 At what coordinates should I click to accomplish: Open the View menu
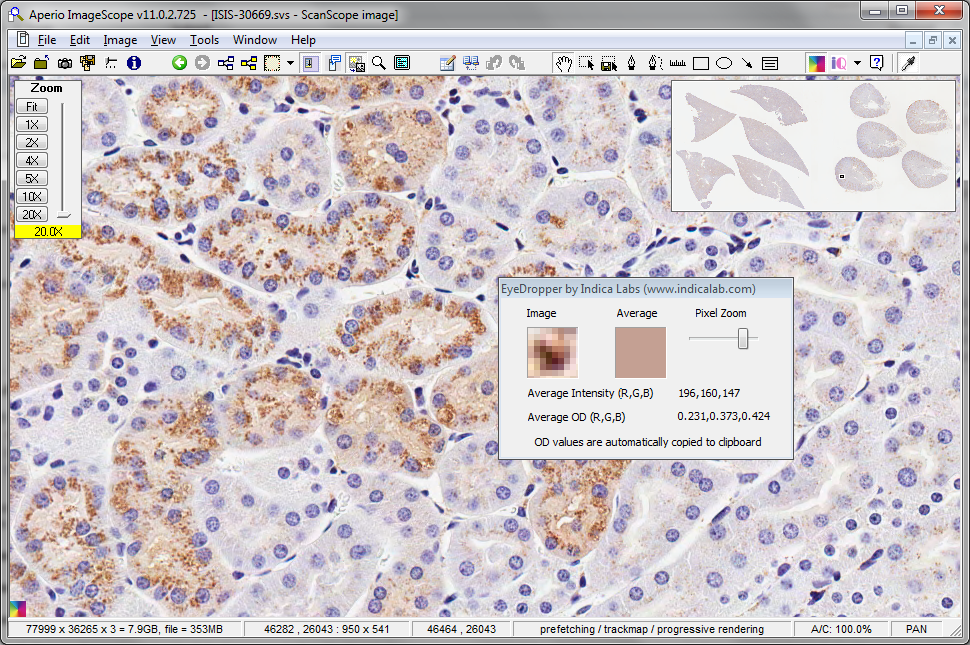click(163, 40)
